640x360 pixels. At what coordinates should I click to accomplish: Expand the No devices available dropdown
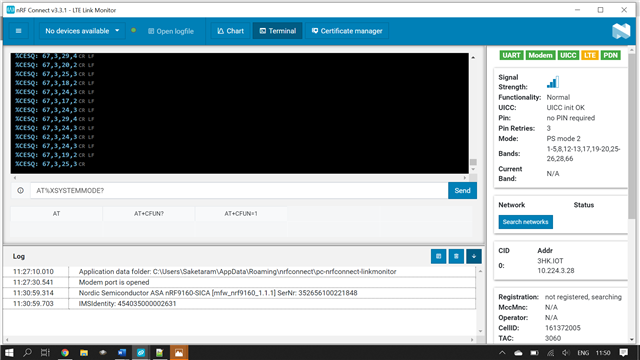pos(82,31)
